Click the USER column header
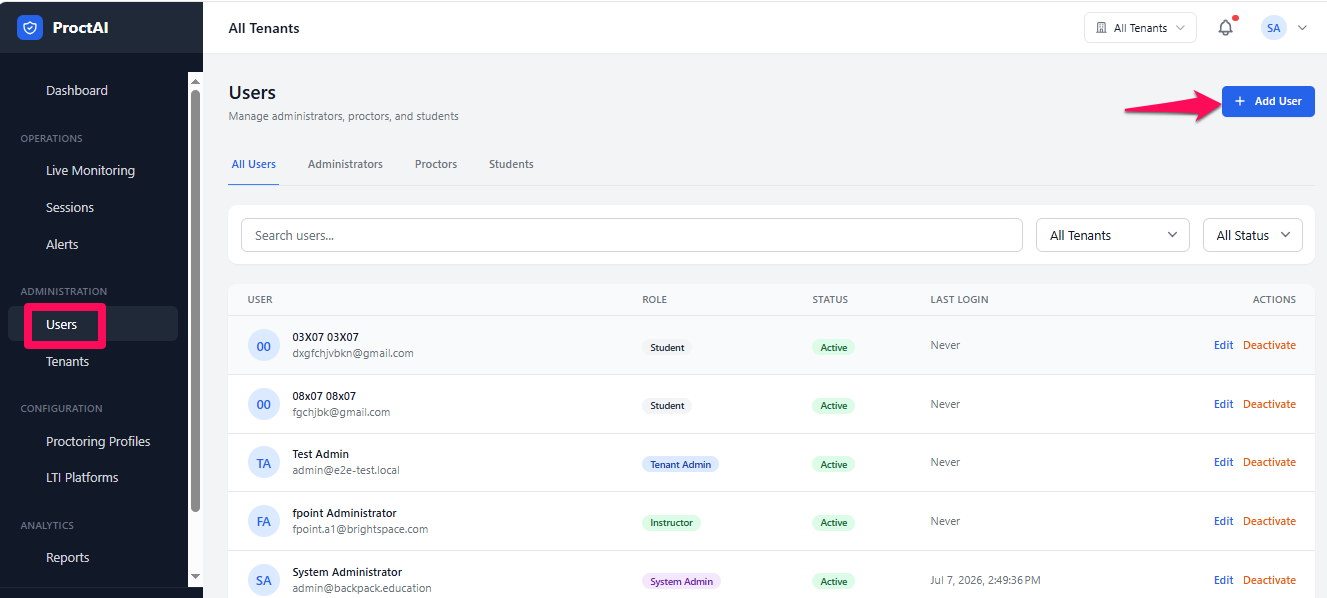The image size is (1327, 598). click(x=260, y=299)
